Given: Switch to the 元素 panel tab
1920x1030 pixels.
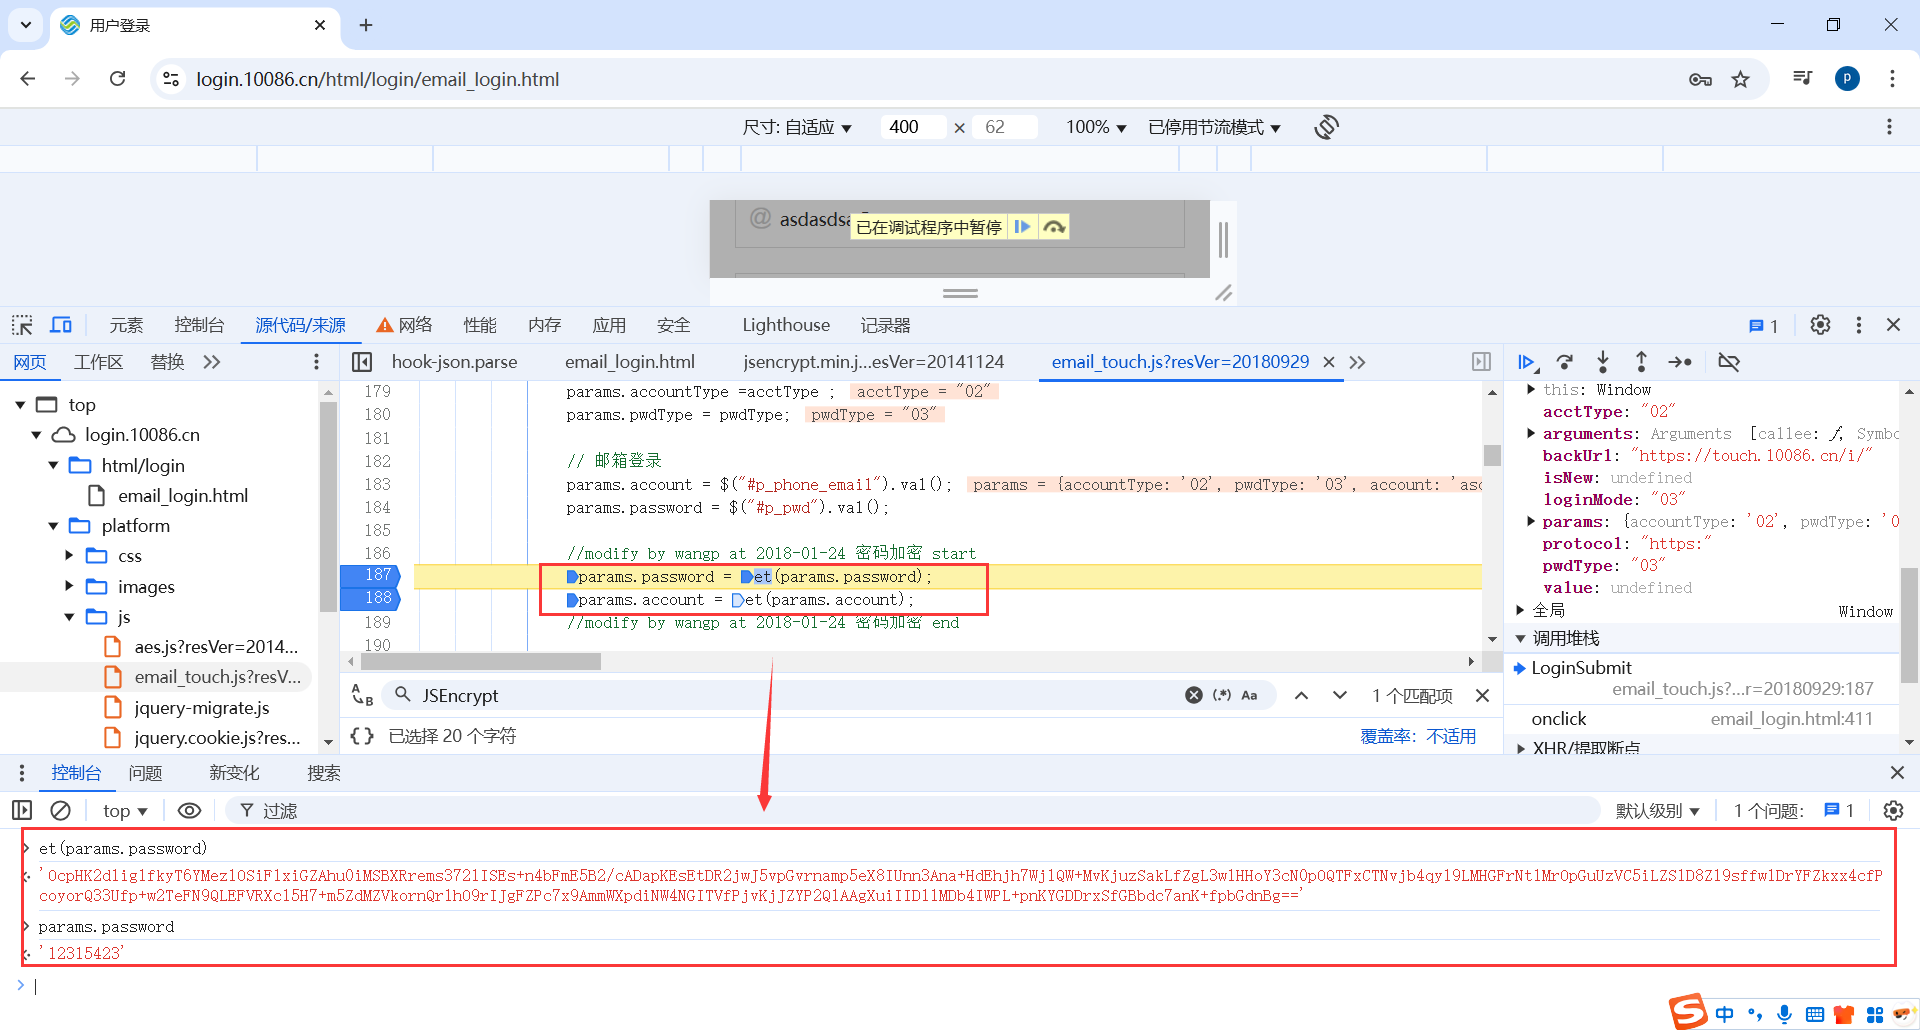Looking at the screenshot, I should [126, 325].
